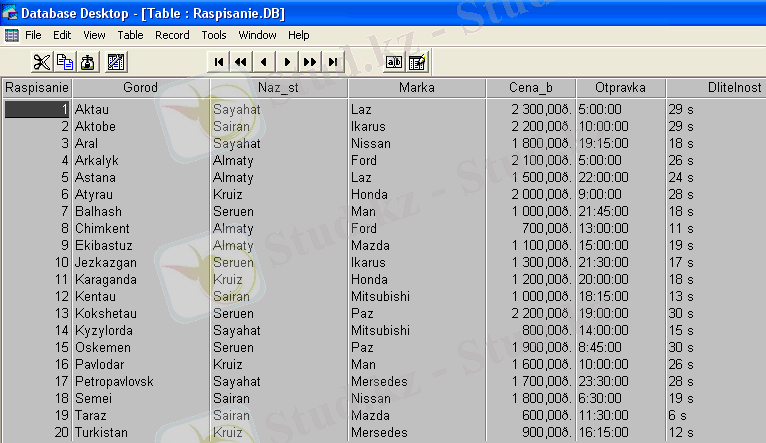766x443 pixels.
Task: Click the Field View 'ab' icon
Action: [394, 62]
